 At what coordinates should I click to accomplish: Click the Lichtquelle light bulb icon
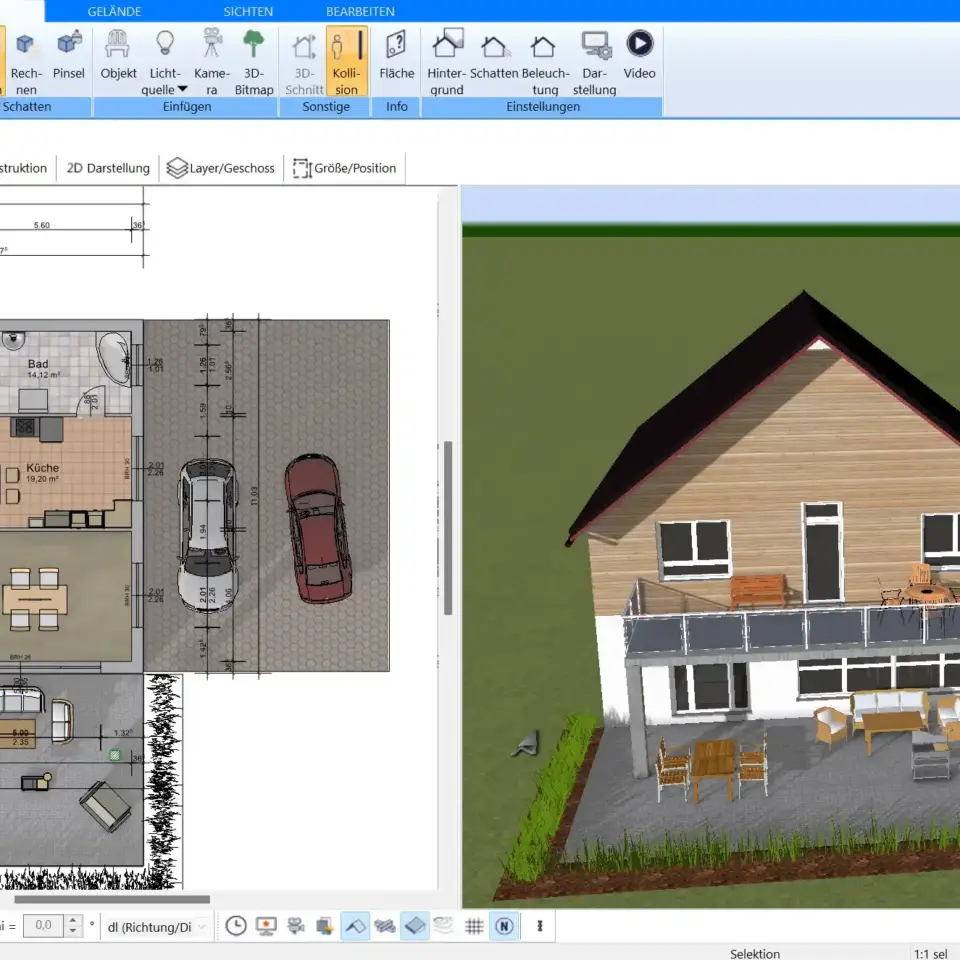point(165,44)
